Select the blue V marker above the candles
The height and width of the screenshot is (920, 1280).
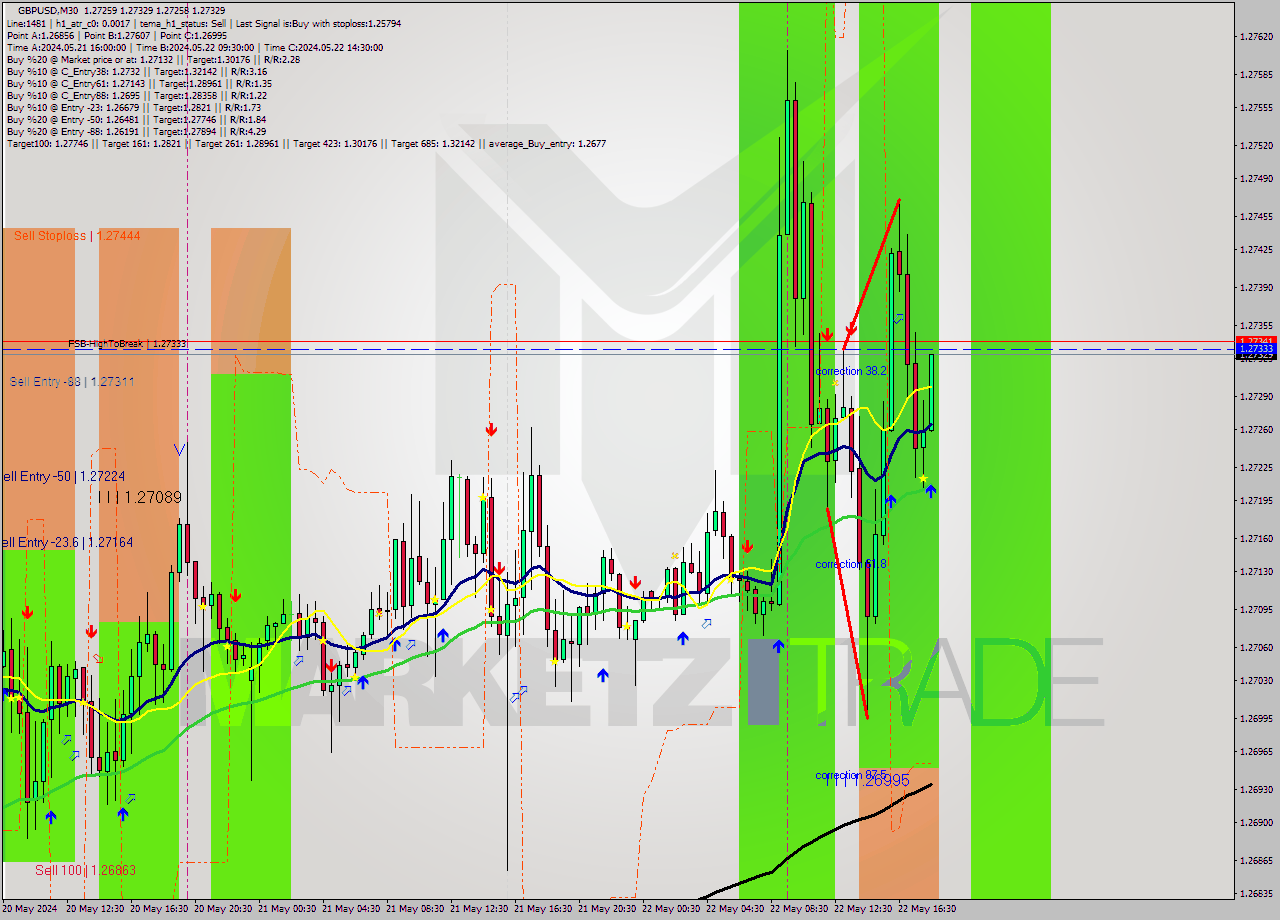tap(180, 448)
